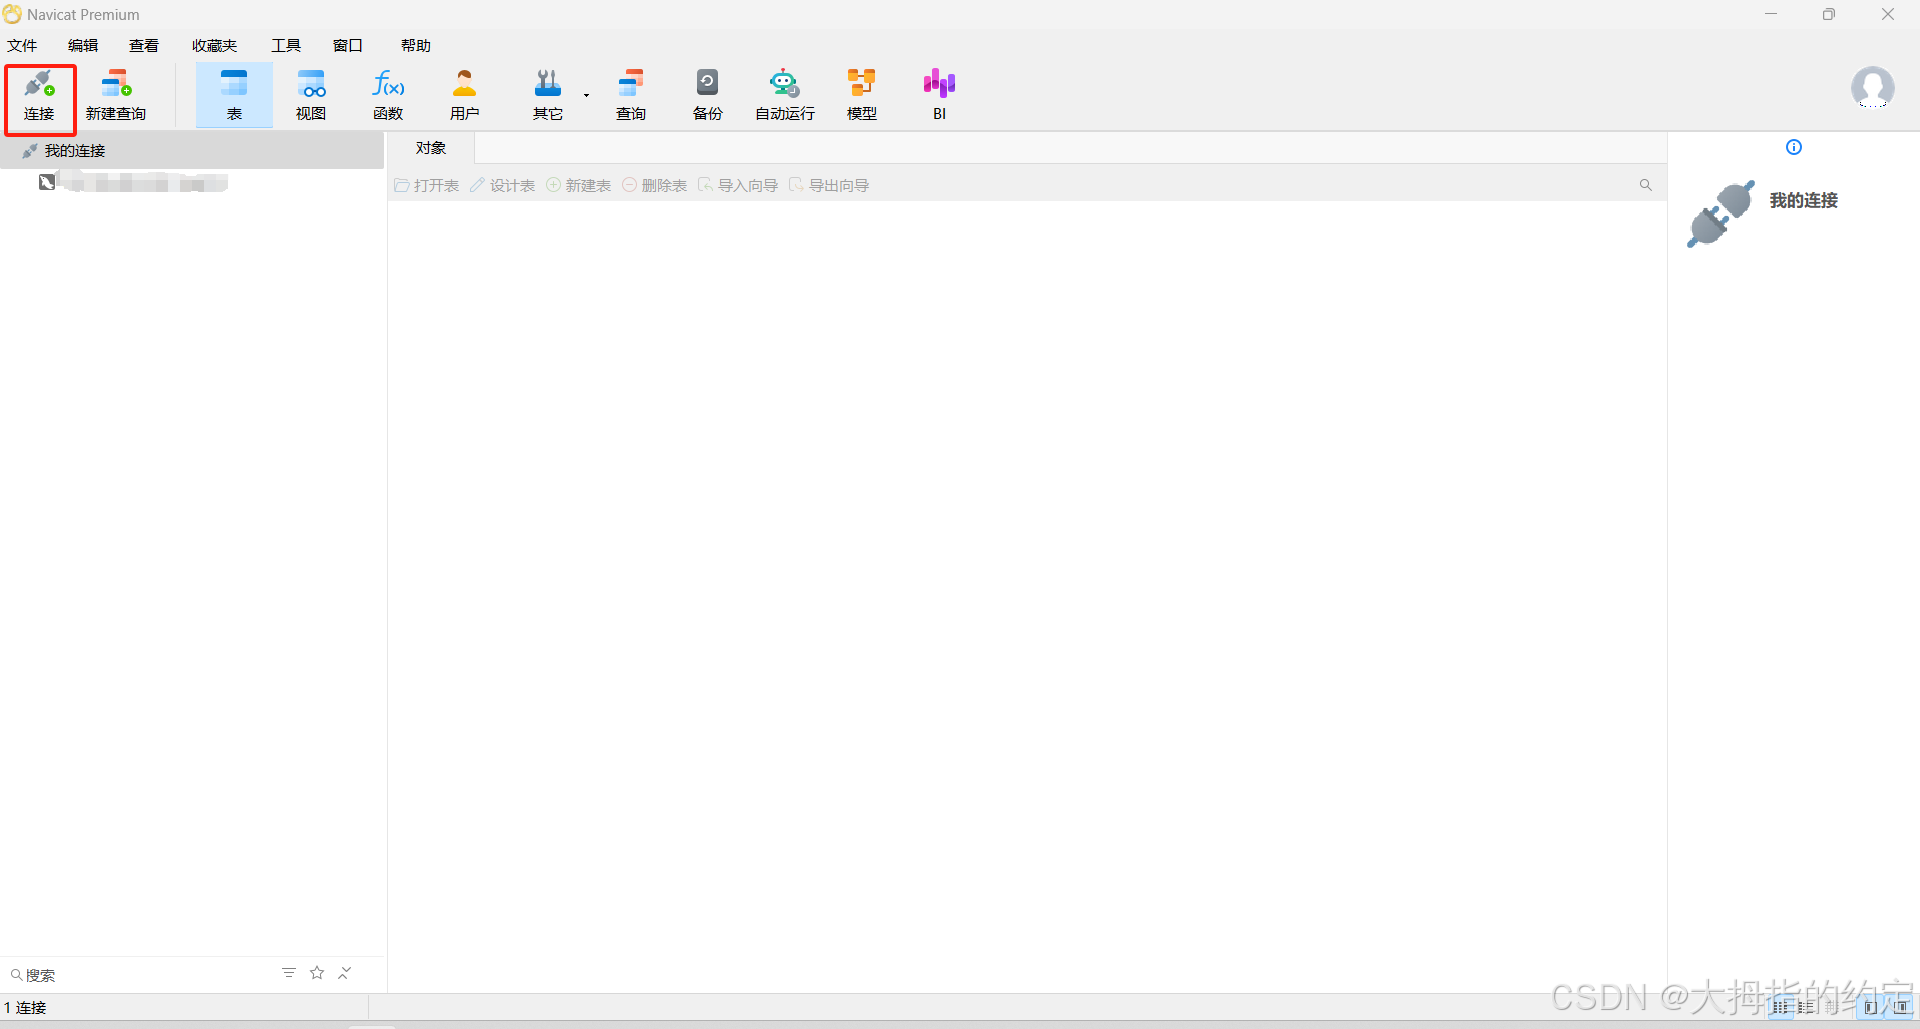Toggle the favorites star filter in sidebar
1920x1029 pixels.
(x=317, y=973)
